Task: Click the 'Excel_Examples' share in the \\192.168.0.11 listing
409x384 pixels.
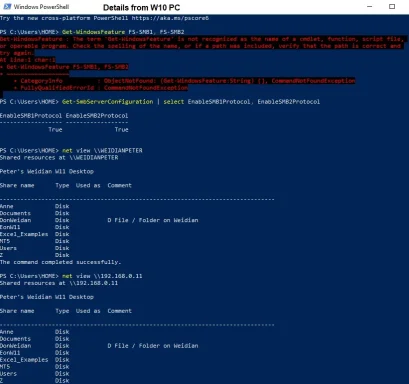Action: (24, 360)
